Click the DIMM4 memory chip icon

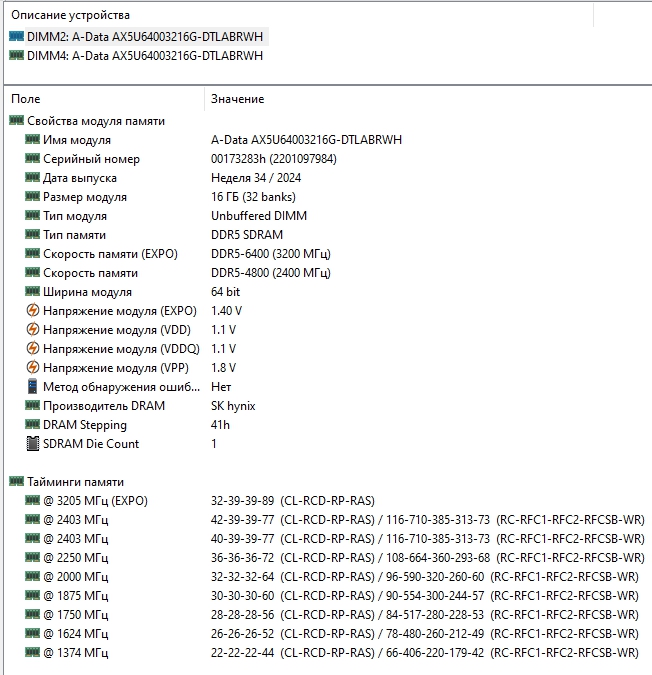click(x=16, y=55)
